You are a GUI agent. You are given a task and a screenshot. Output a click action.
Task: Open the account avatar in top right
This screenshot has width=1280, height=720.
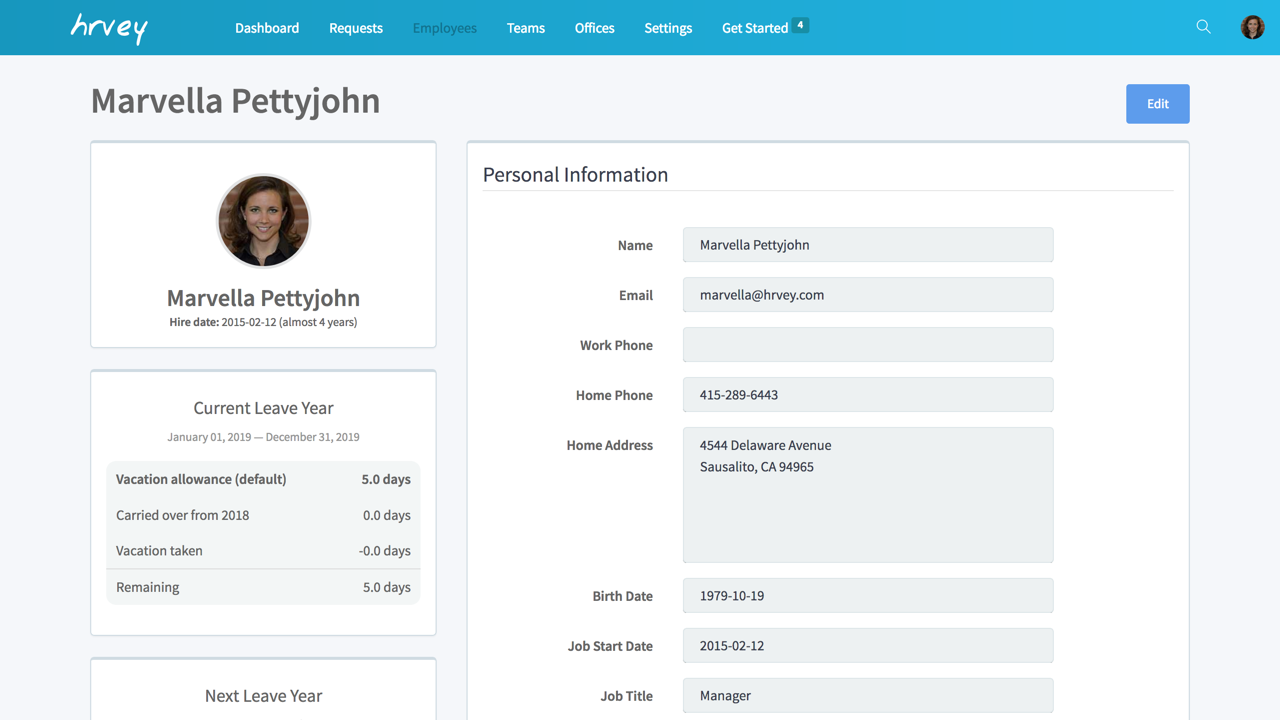click(x=1252, y=27)
